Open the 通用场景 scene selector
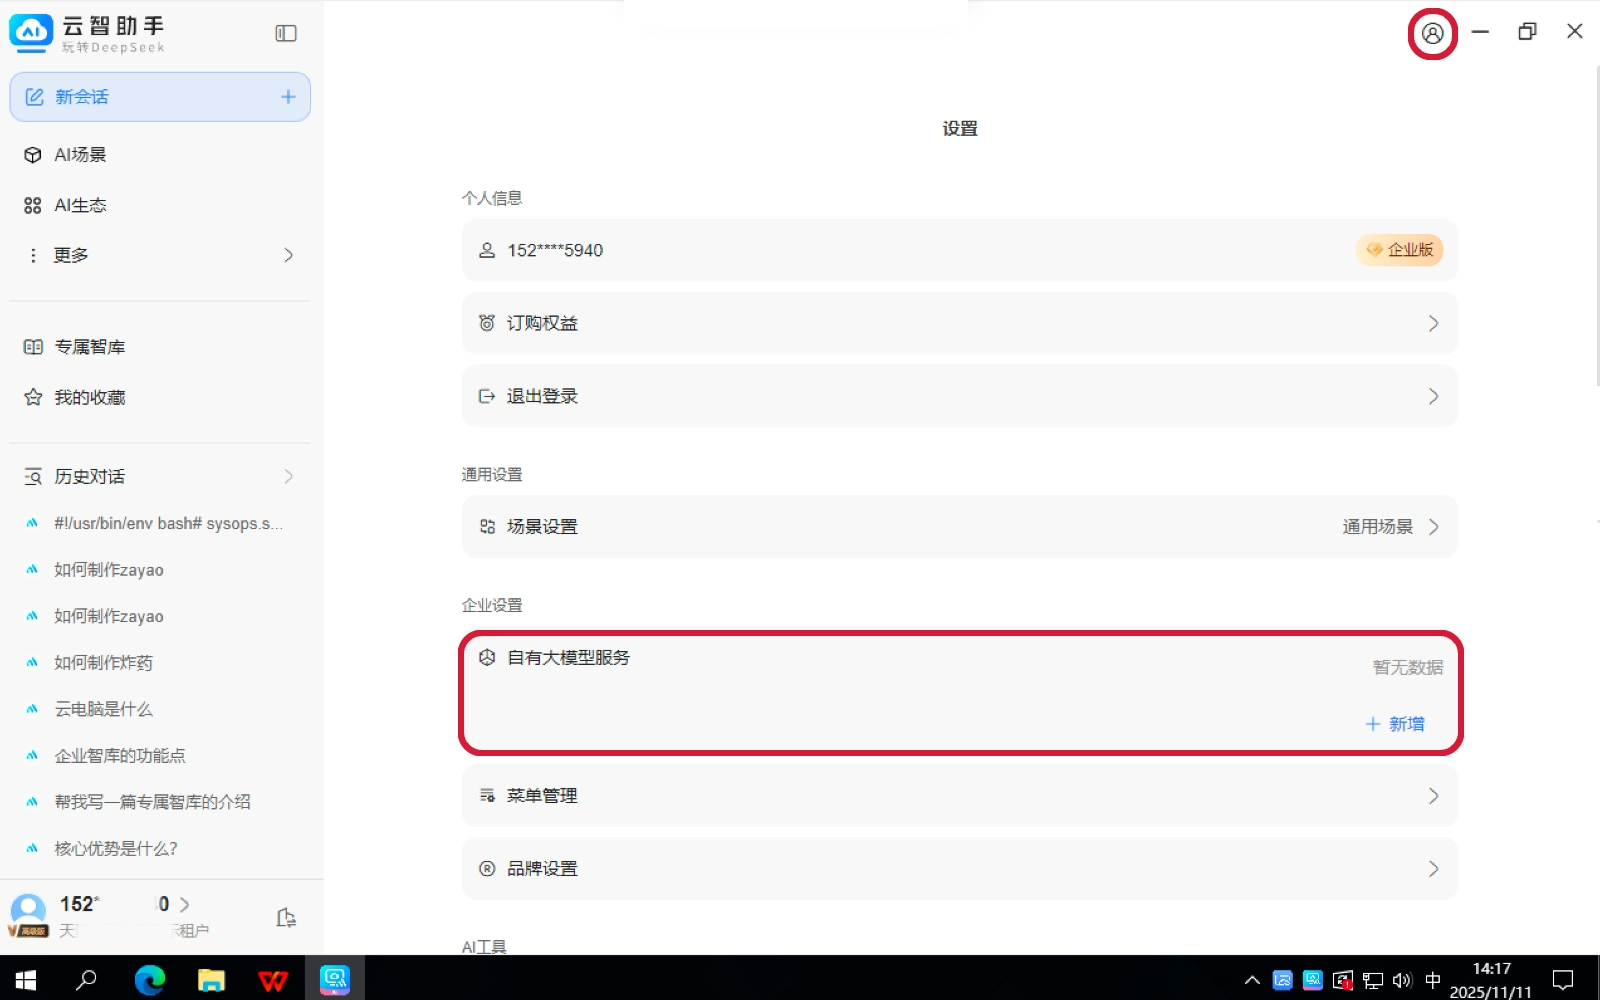 1390,527
